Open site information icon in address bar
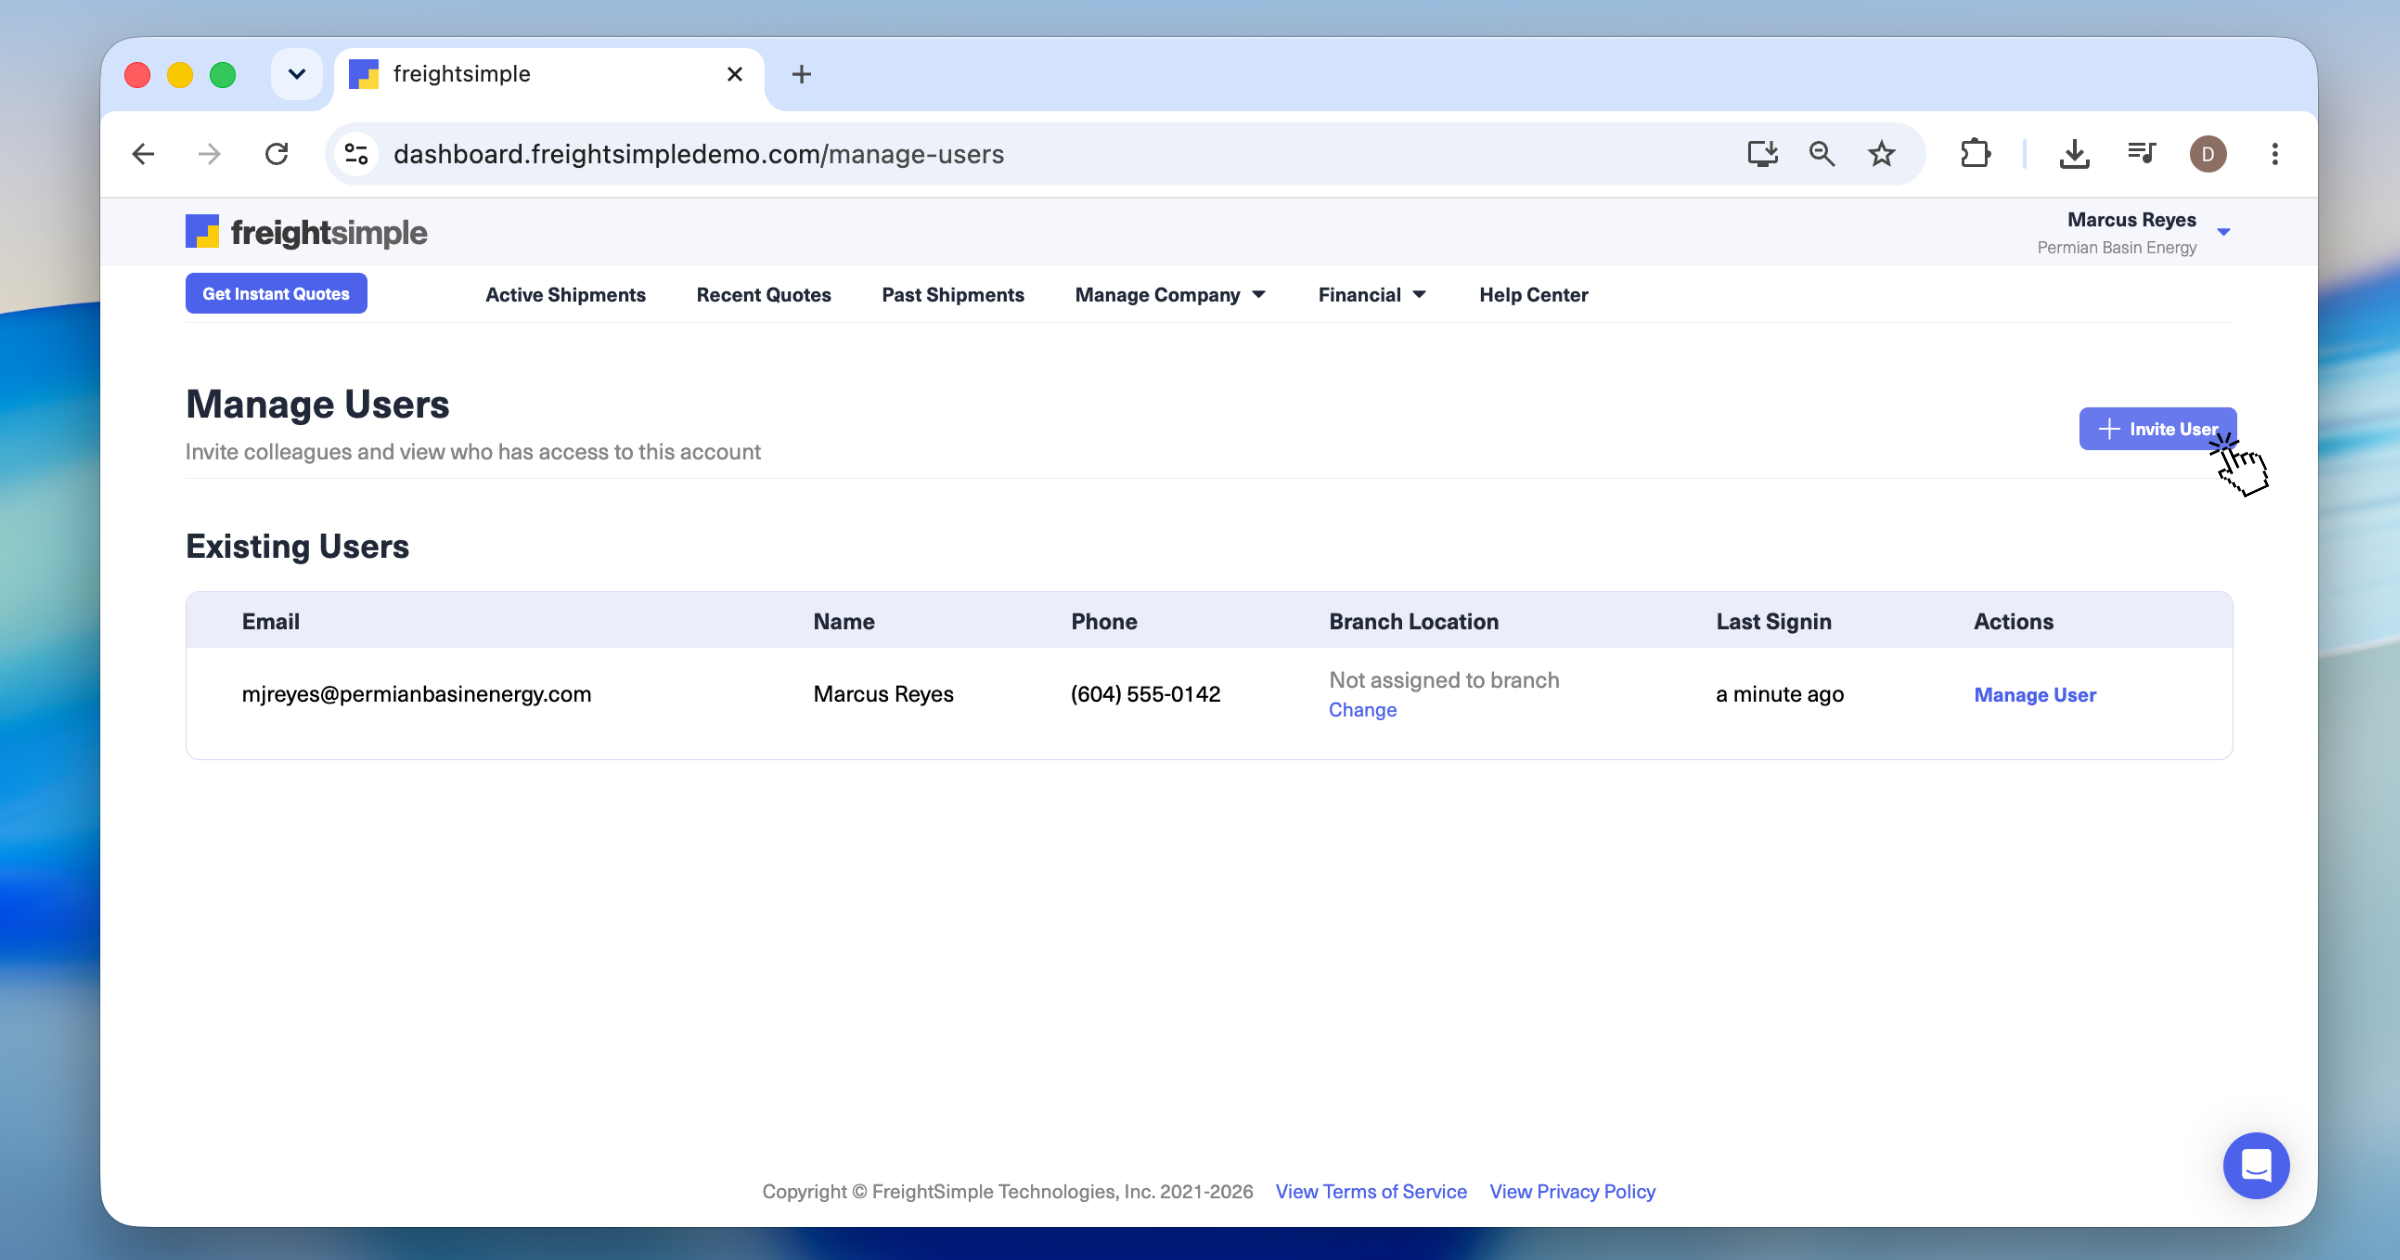 (356, 154)
